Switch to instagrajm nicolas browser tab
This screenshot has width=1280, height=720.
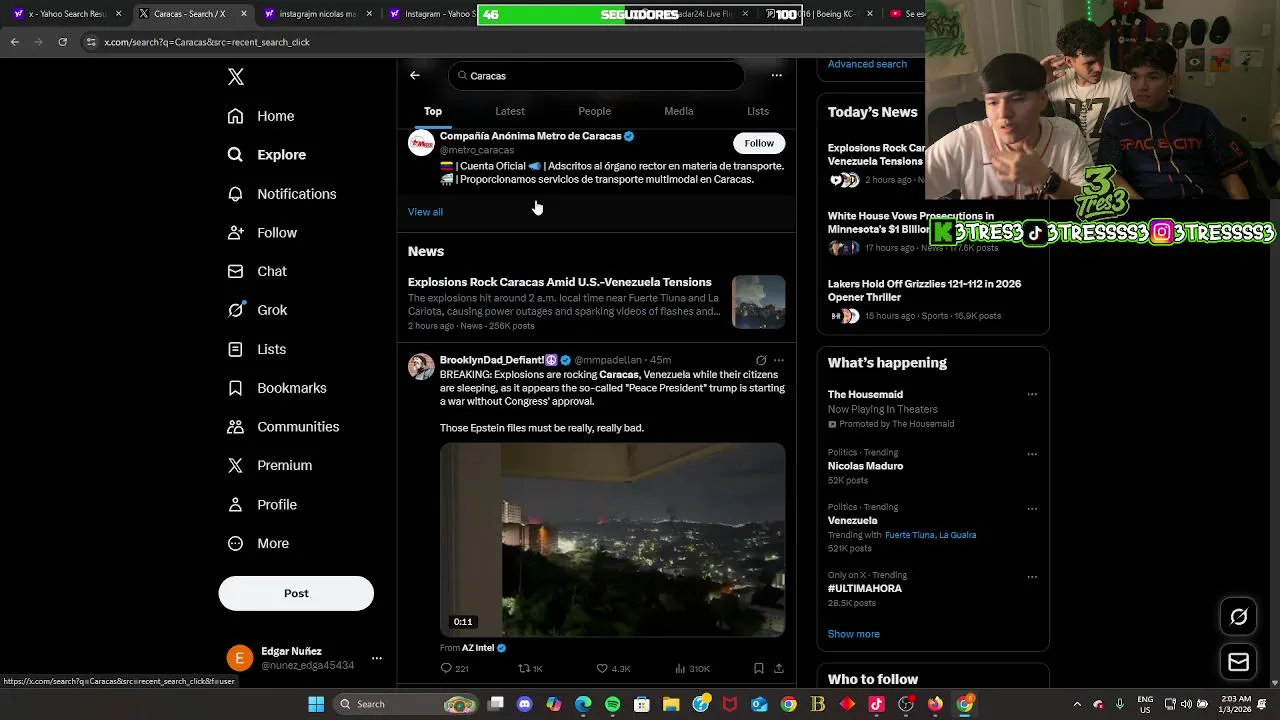tap(317, 14)
